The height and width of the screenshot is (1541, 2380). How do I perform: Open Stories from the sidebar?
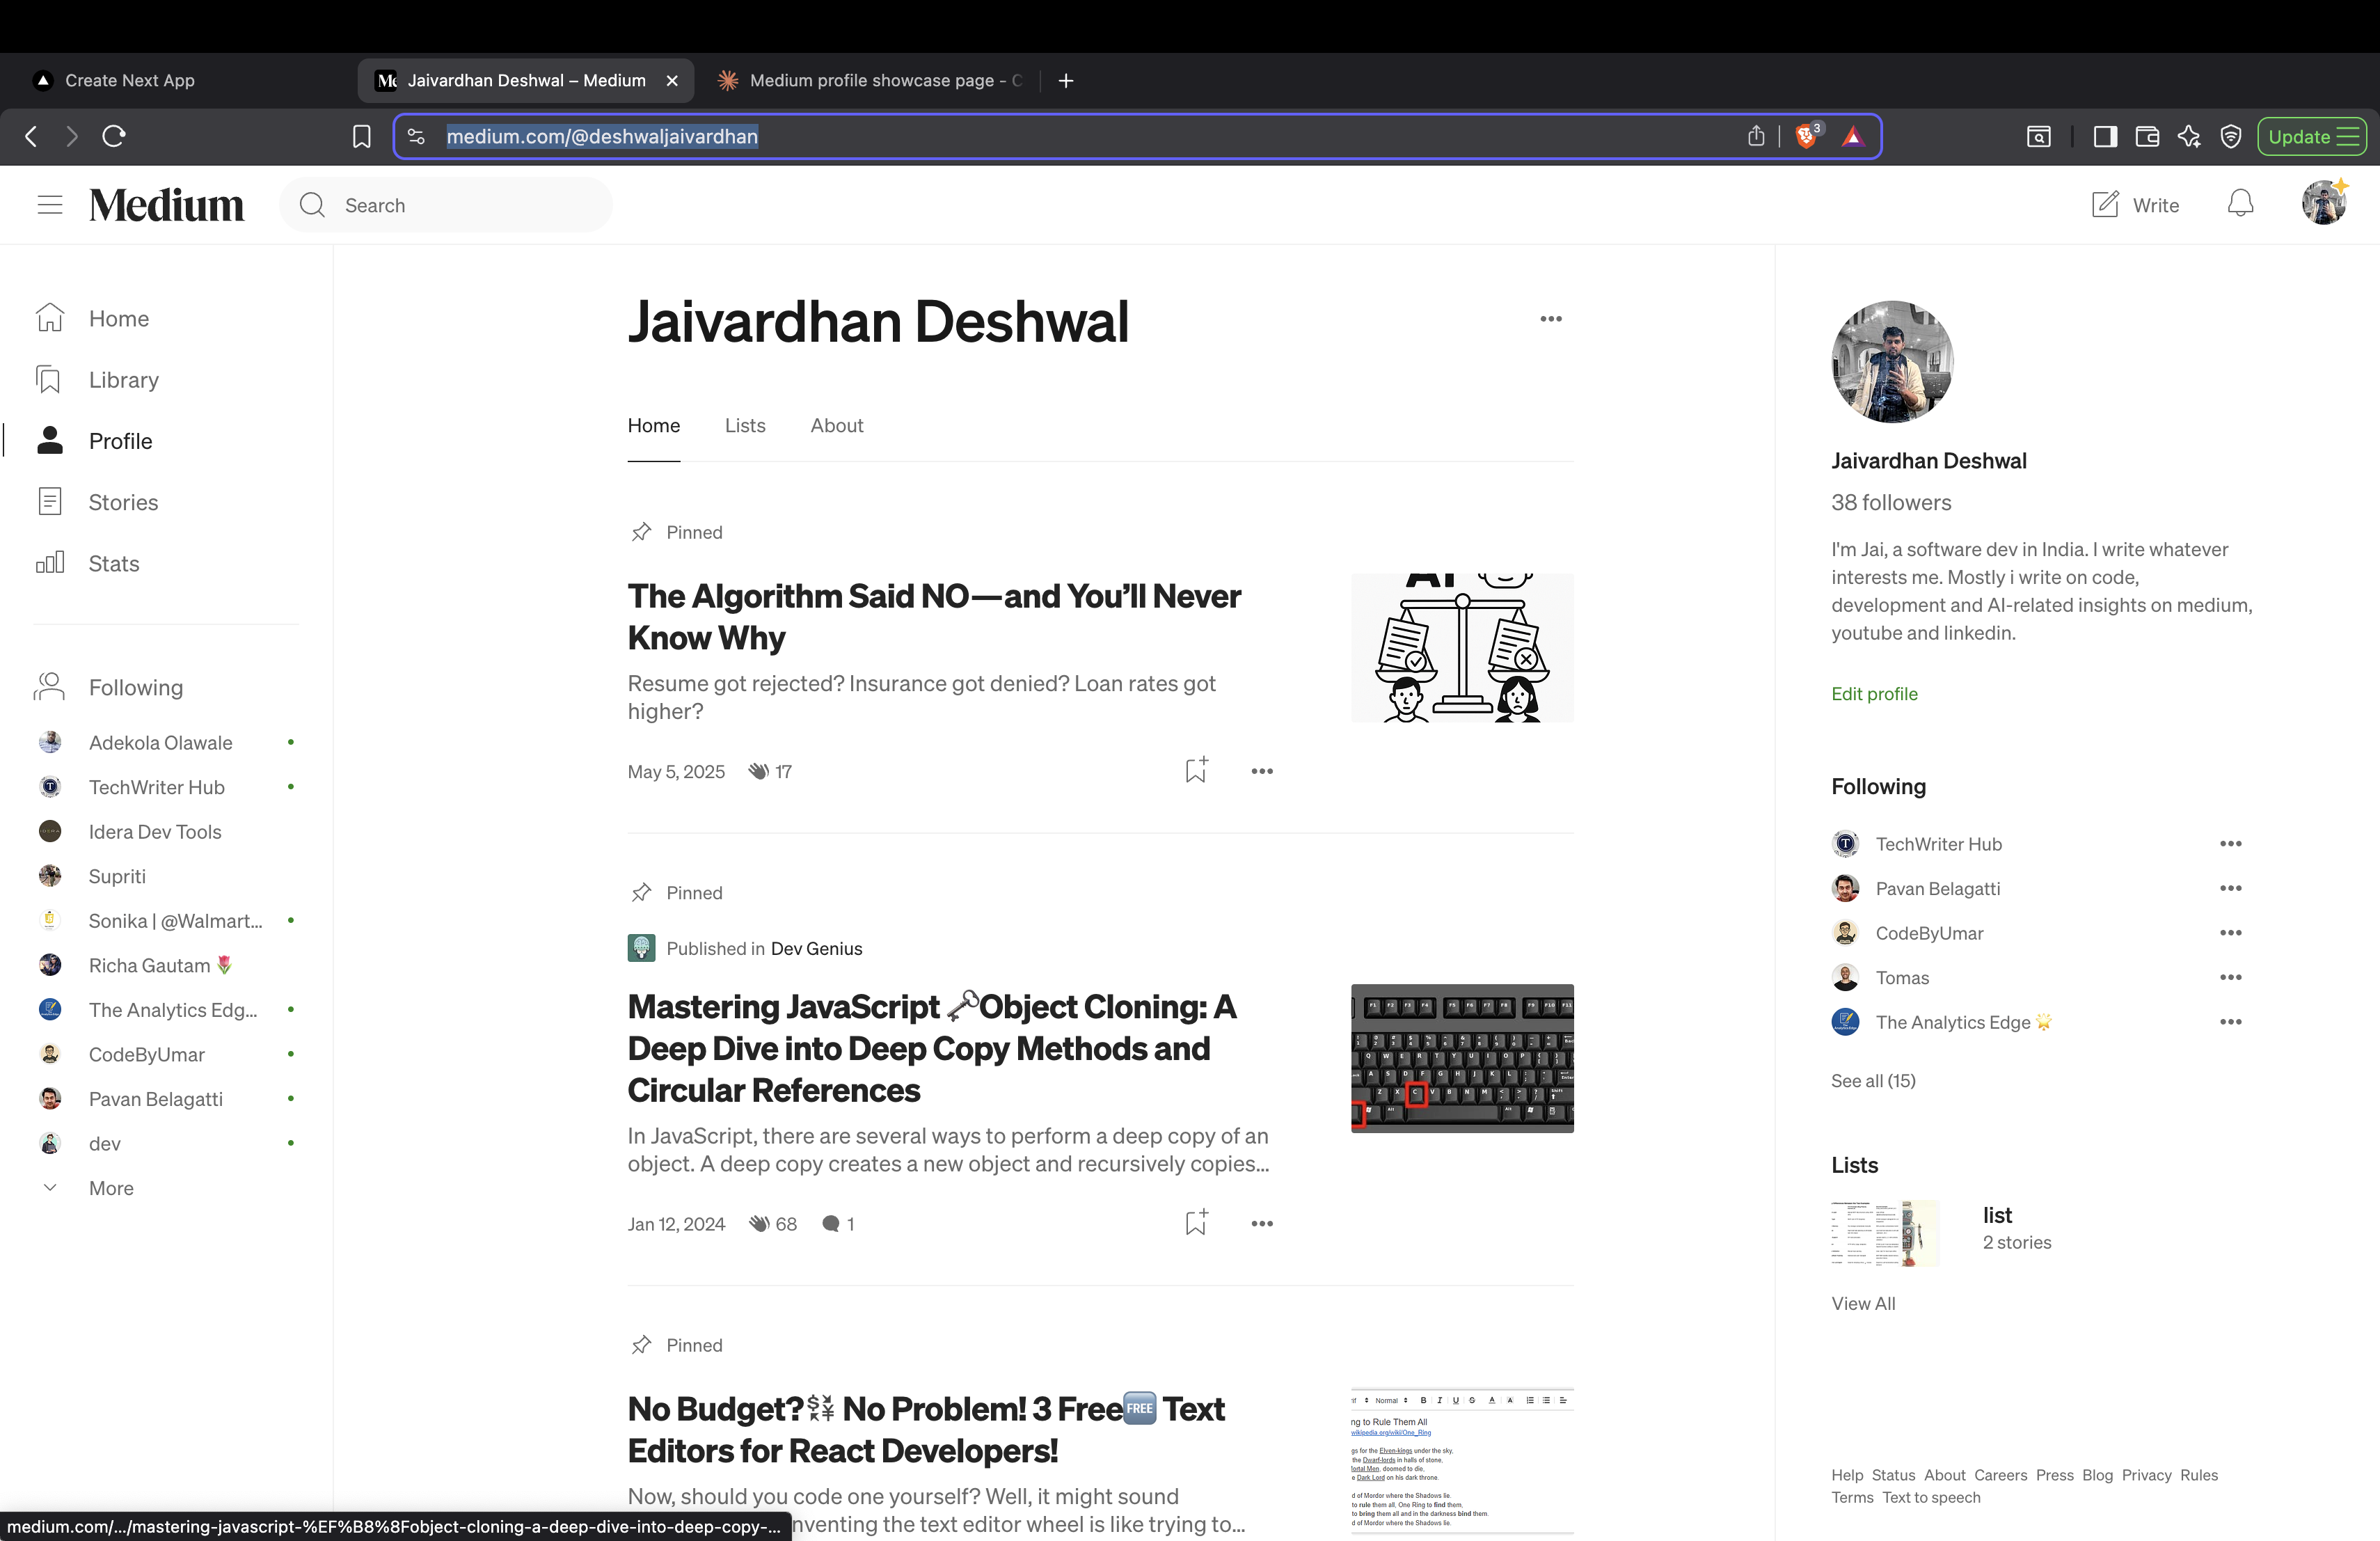(122, 501)
